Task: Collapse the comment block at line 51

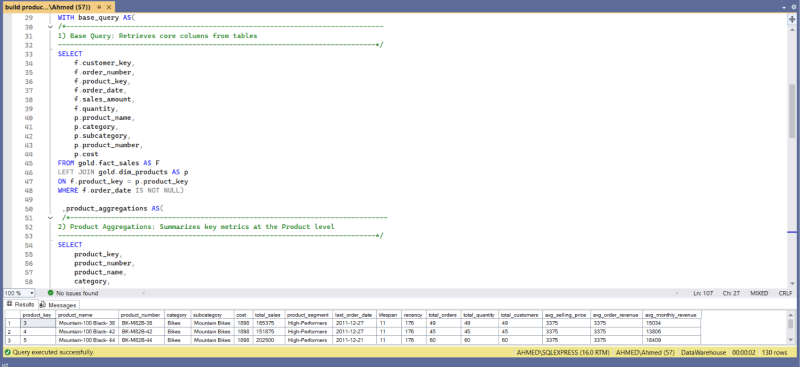Action: [50, 217]
